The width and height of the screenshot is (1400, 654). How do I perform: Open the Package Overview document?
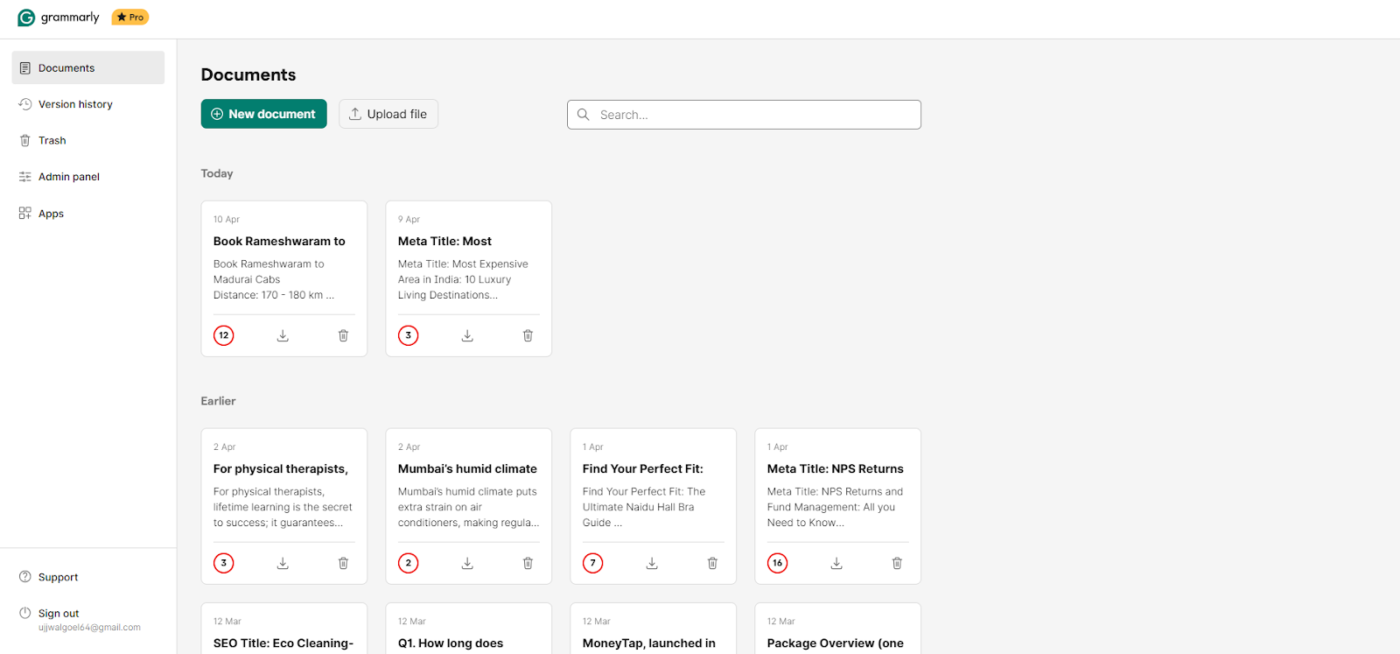pyautogui.click(x=838, y=629)
